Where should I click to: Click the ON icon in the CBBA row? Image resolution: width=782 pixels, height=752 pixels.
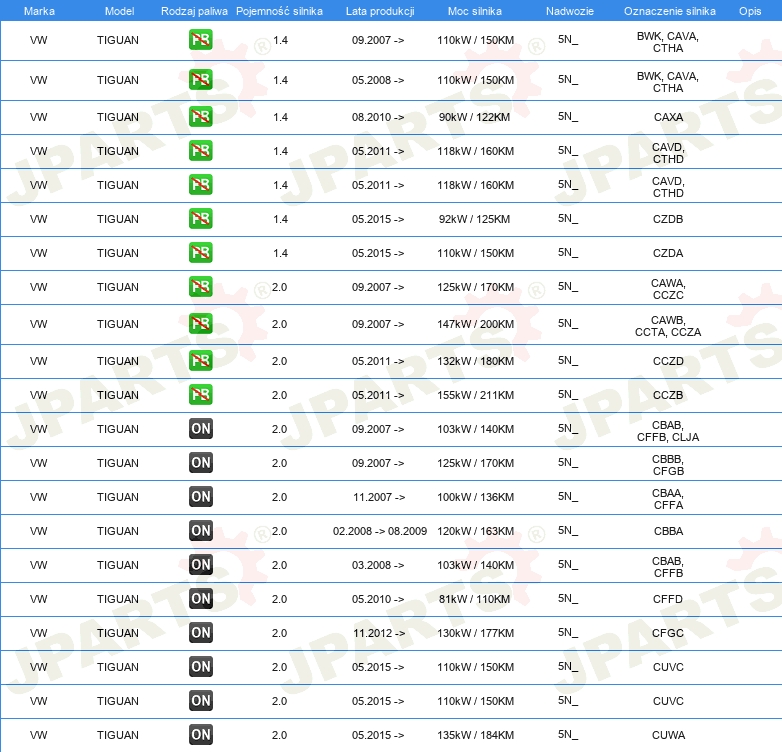click(x=200, y=531)
